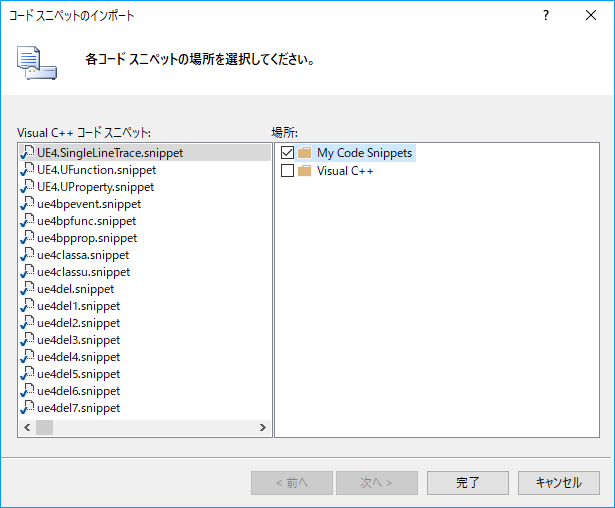Screen dimensions: 615x508
Task: Select ue4bpprop.snippet in the list
Action: pos(87,238)
